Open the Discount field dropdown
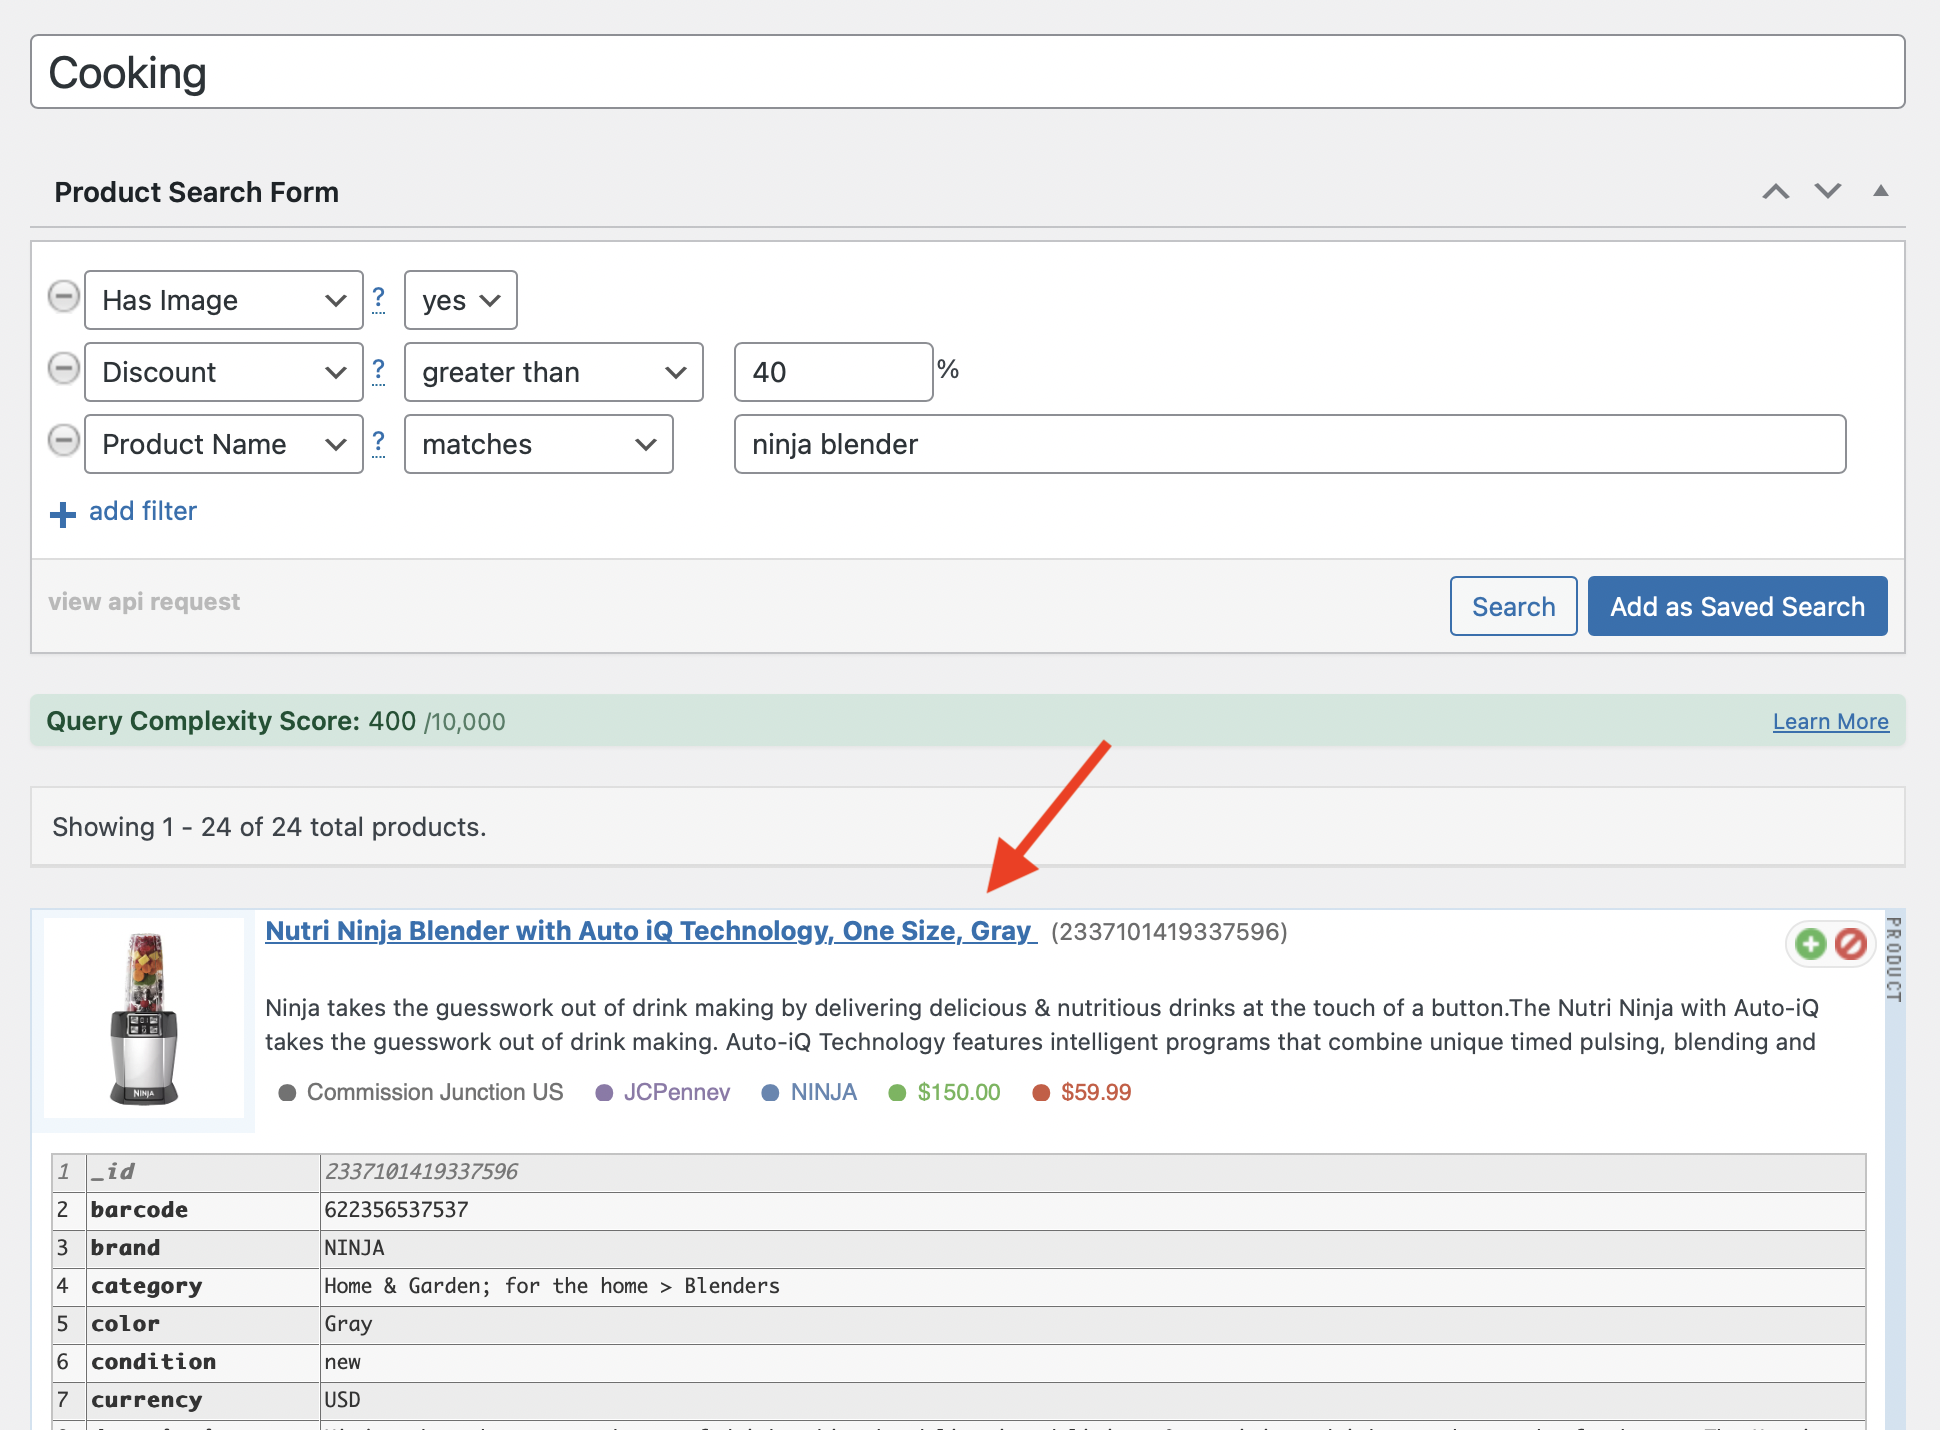 [224, 372]
